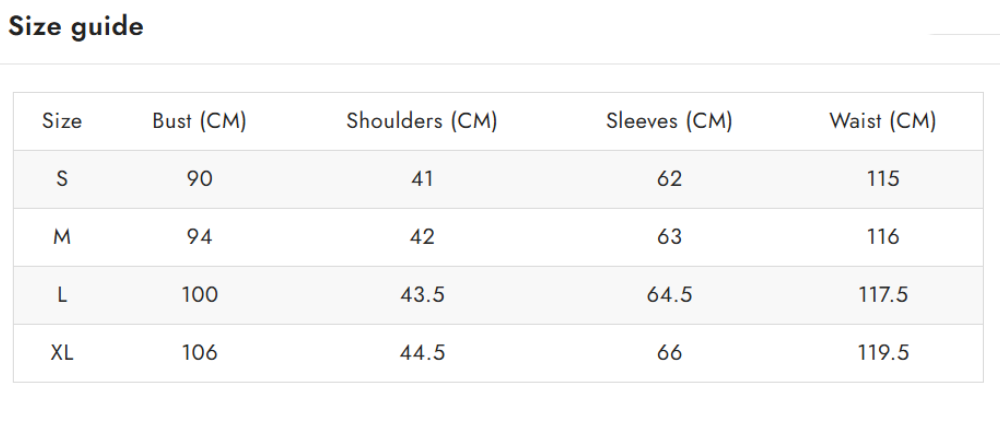
Task: Select the XL size row label
Action: 62,354
